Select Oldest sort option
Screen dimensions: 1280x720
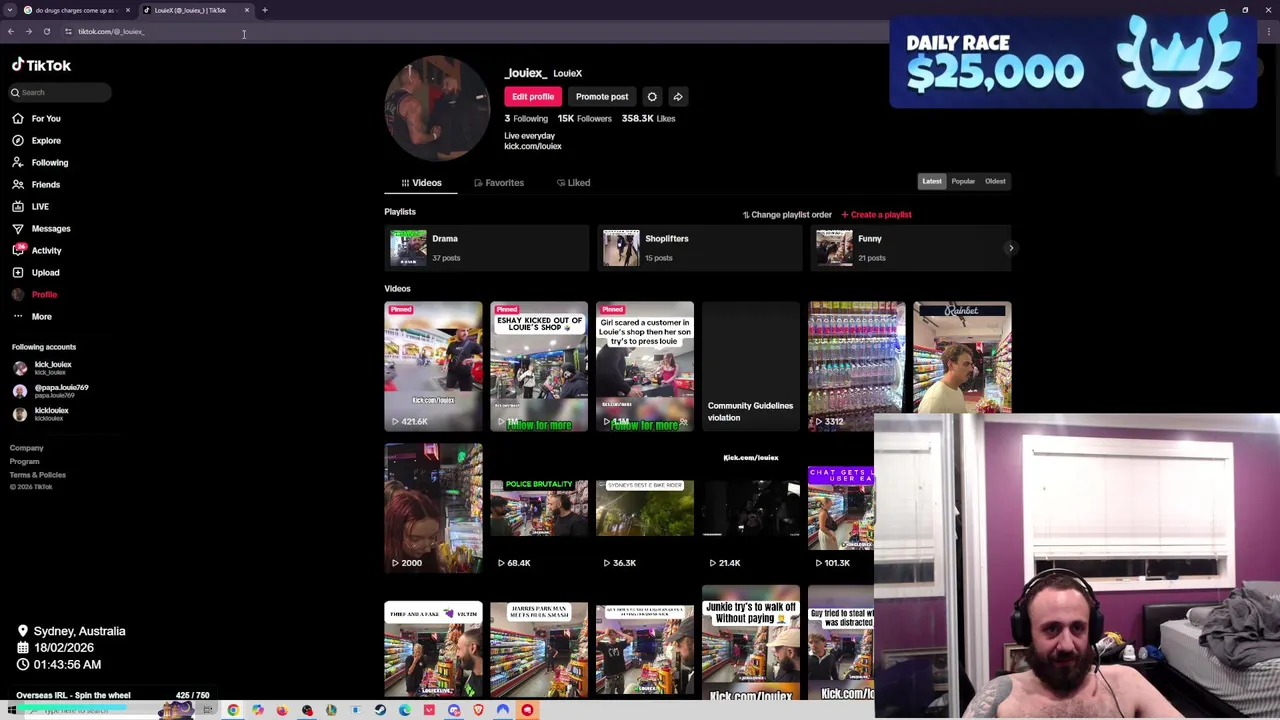coord(995,181)
